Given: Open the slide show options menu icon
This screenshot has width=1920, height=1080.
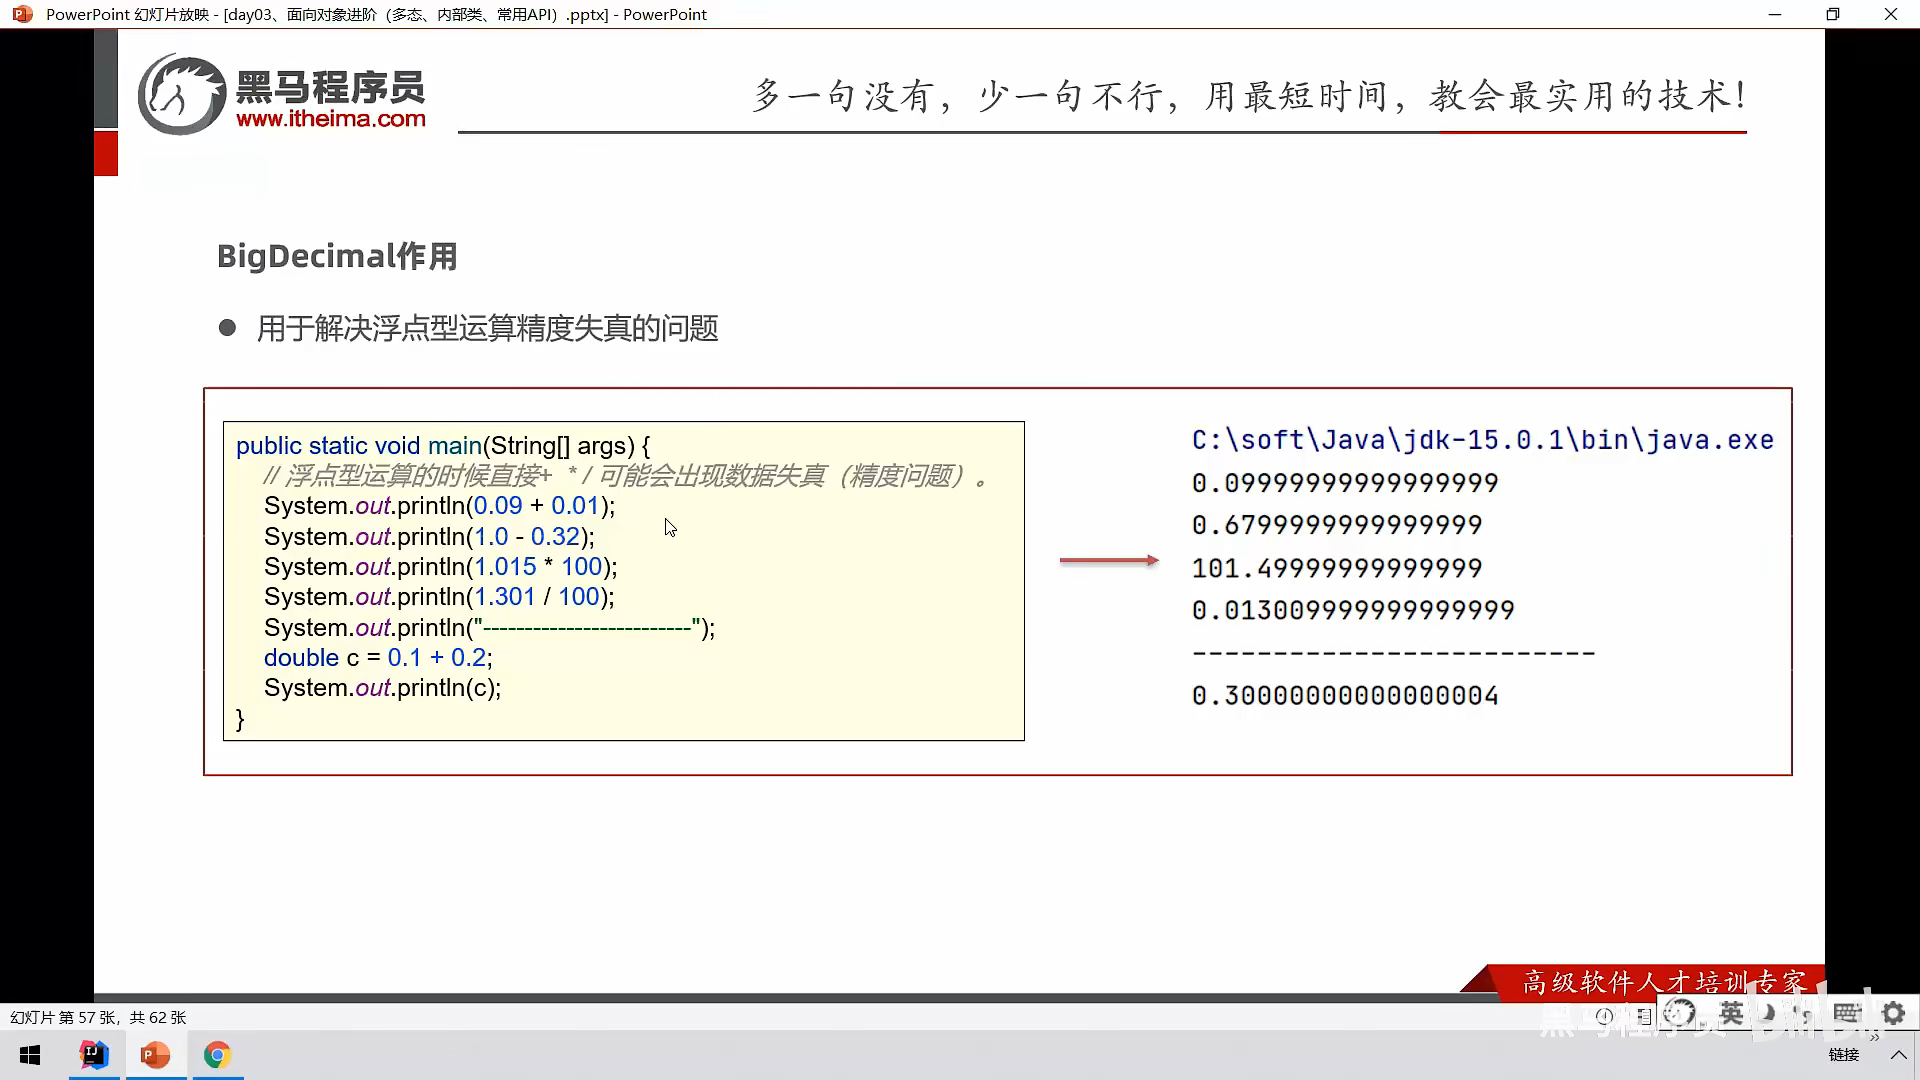Looking at the screenshot, I should point(1644,1017).
